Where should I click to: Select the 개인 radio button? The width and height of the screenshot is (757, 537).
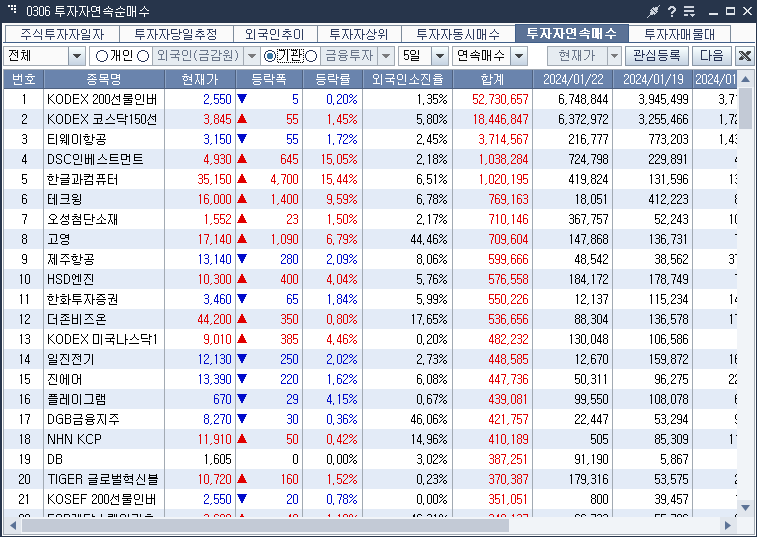pyautogui.click(x=102, y=56)
